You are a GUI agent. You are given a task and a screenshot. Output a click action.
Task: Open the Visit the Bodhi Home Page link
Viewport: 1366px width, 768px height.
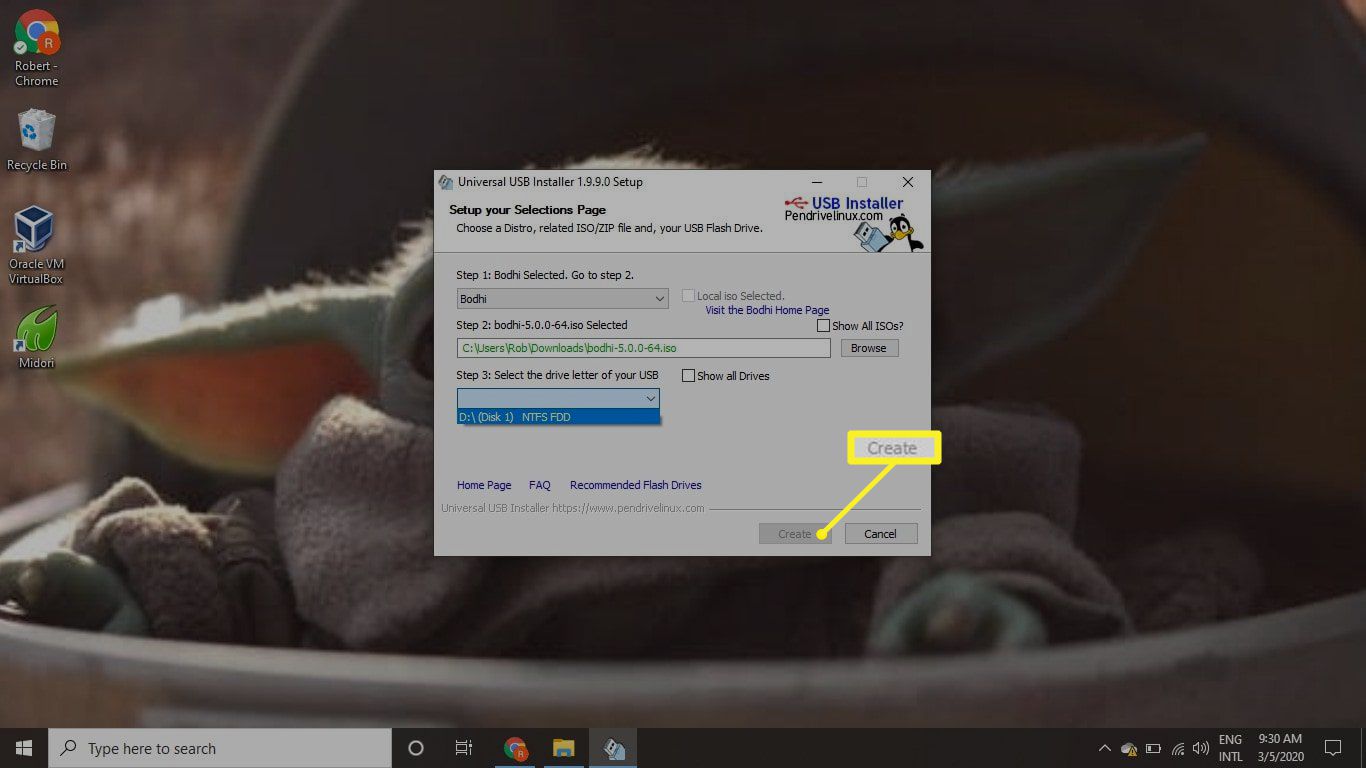(767, 311)
